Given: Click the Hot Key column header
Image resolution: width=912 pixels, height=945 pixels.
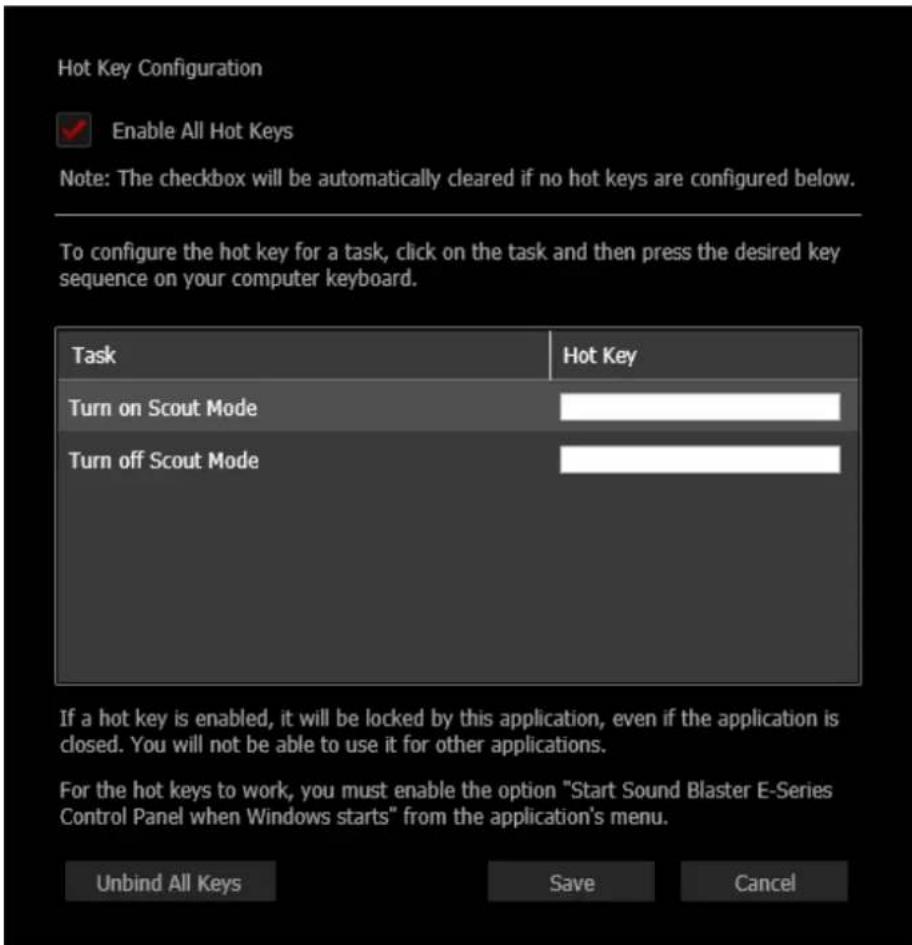Looking at the screenshot, I should tap(705, 355).
